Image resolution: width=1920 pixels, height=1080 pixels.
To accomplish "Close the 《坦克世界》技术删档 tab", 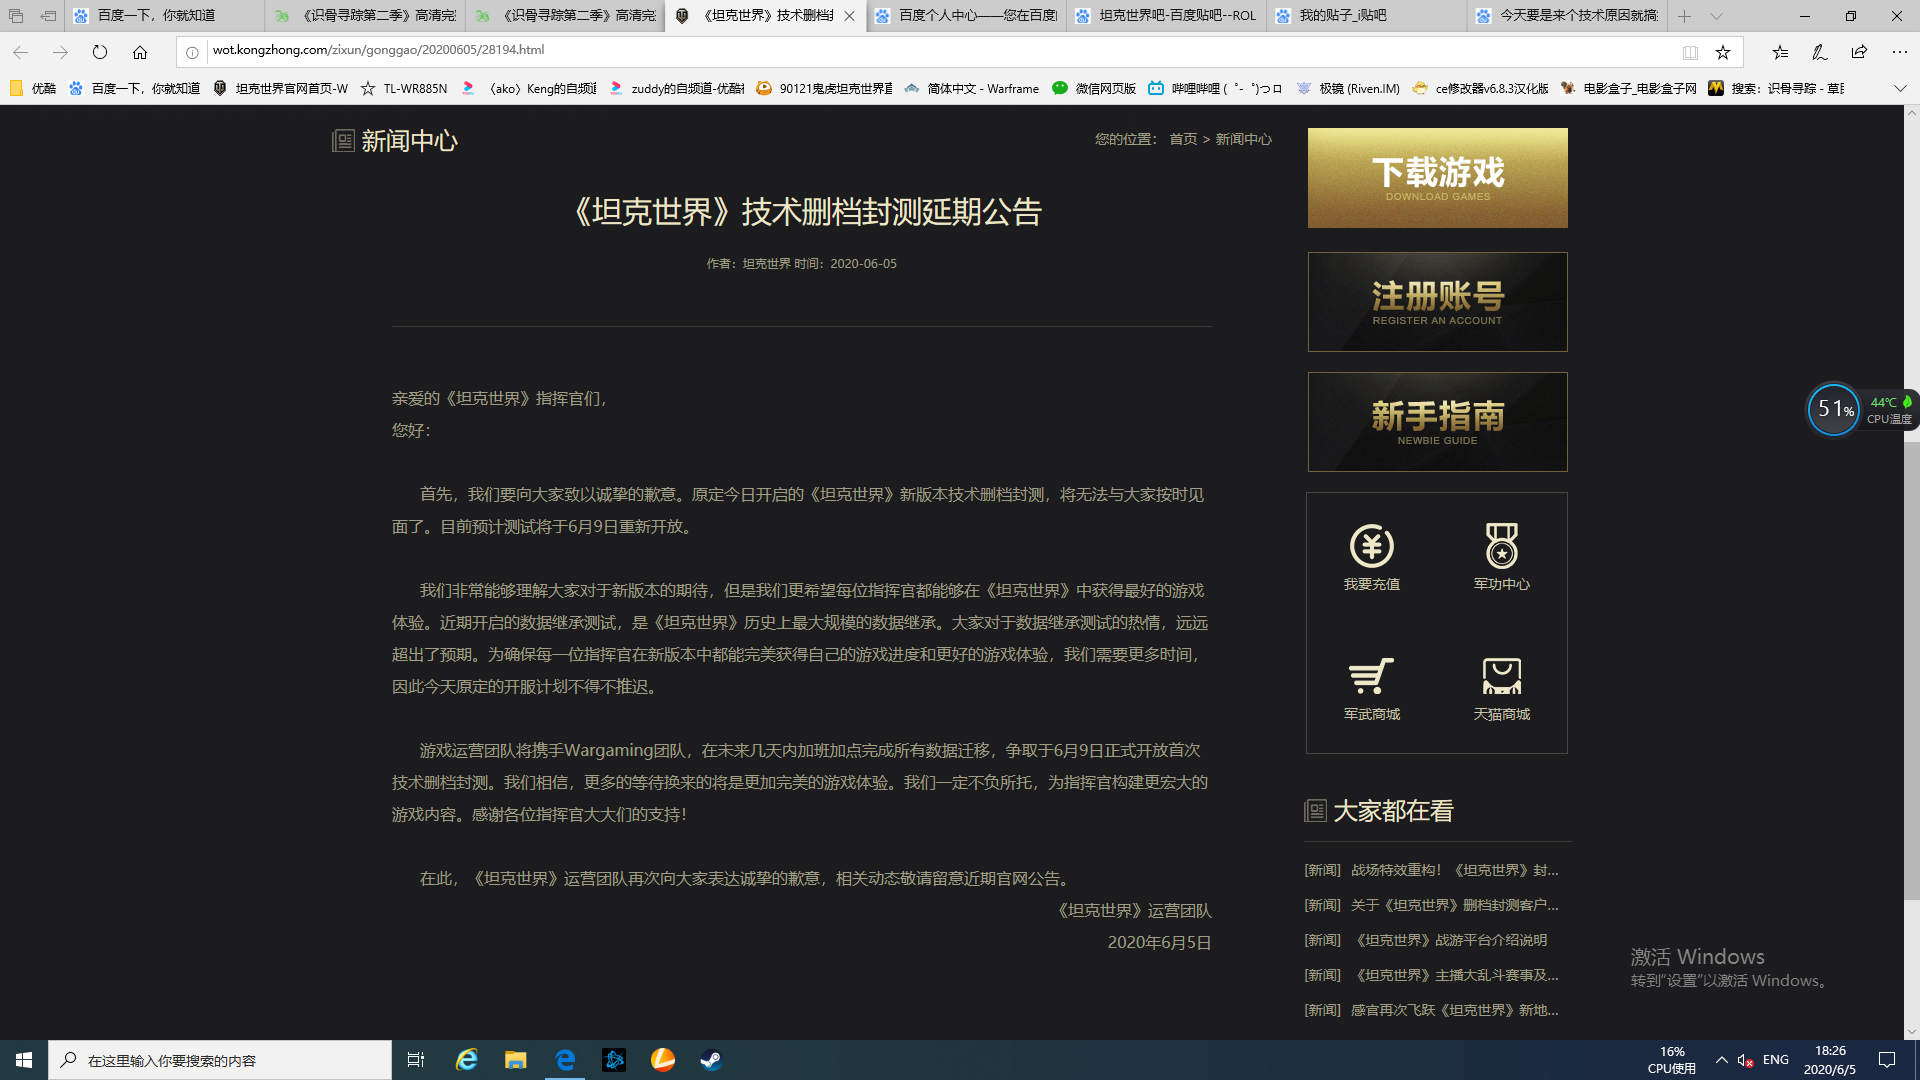I will [849, 16].
